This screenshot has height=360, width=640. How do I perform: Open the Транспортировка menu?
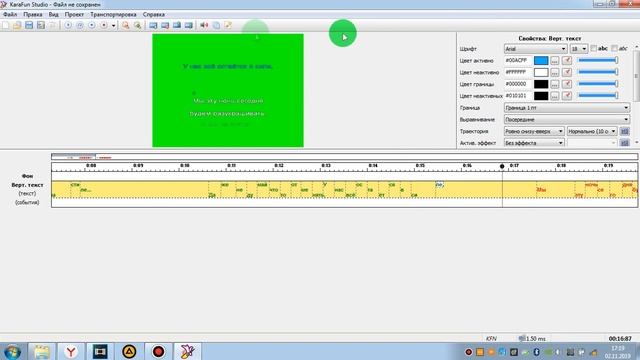tap(113, 14)
